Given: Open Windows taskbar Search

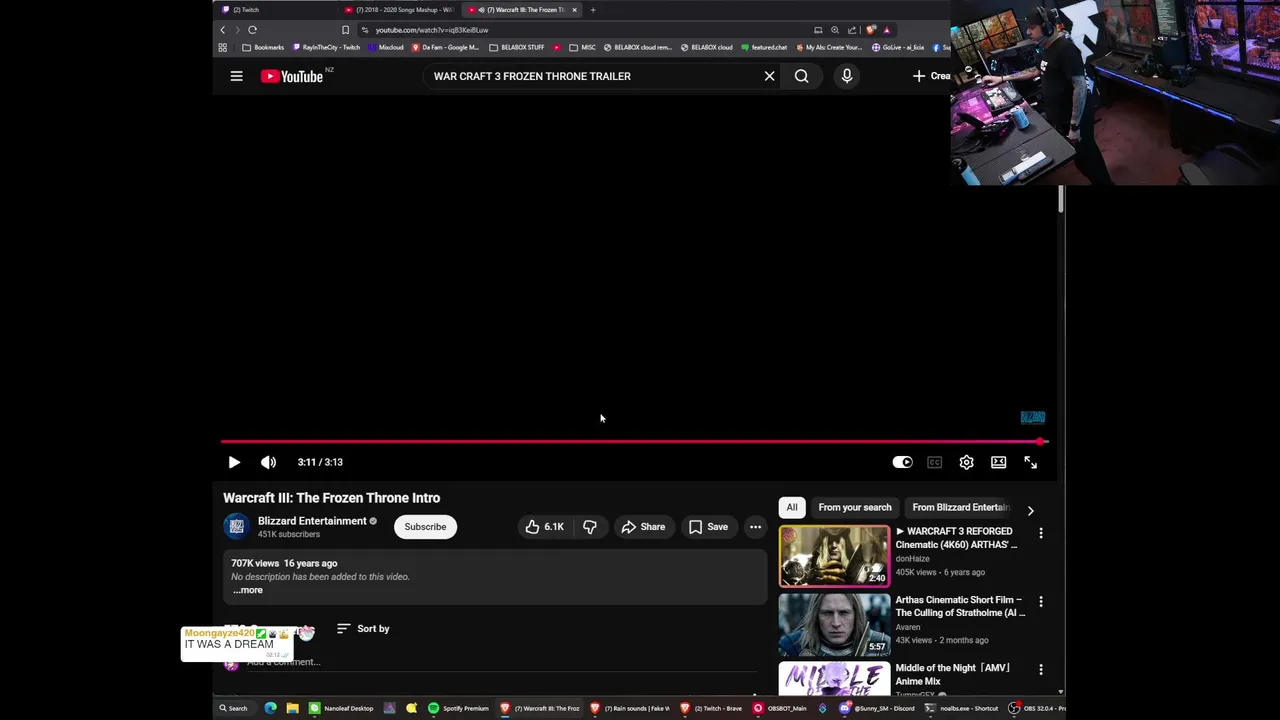Looking at the screenshot, I should (x=233, y=708).
